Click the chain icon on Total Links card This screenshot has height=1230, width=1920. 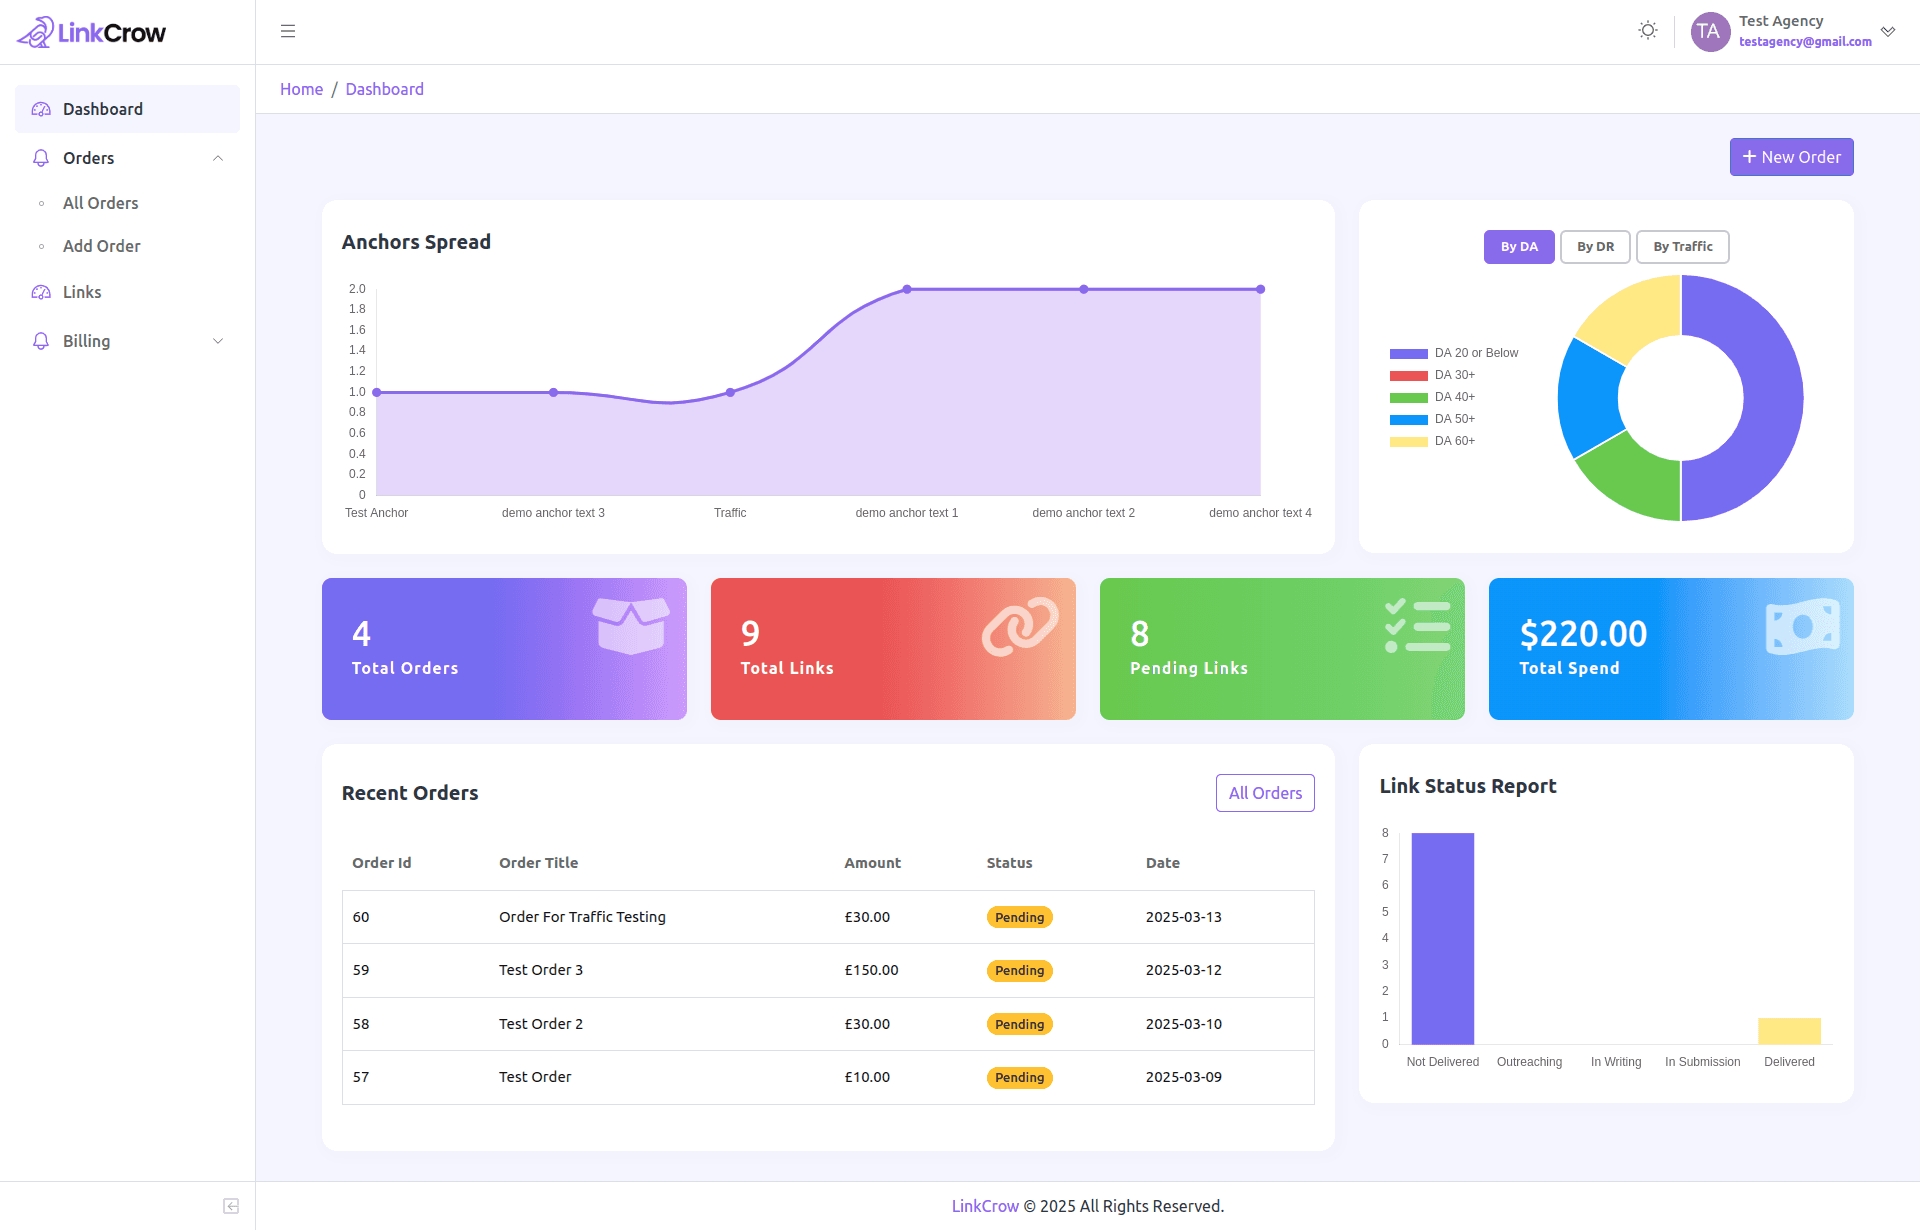pos(1019,627)
